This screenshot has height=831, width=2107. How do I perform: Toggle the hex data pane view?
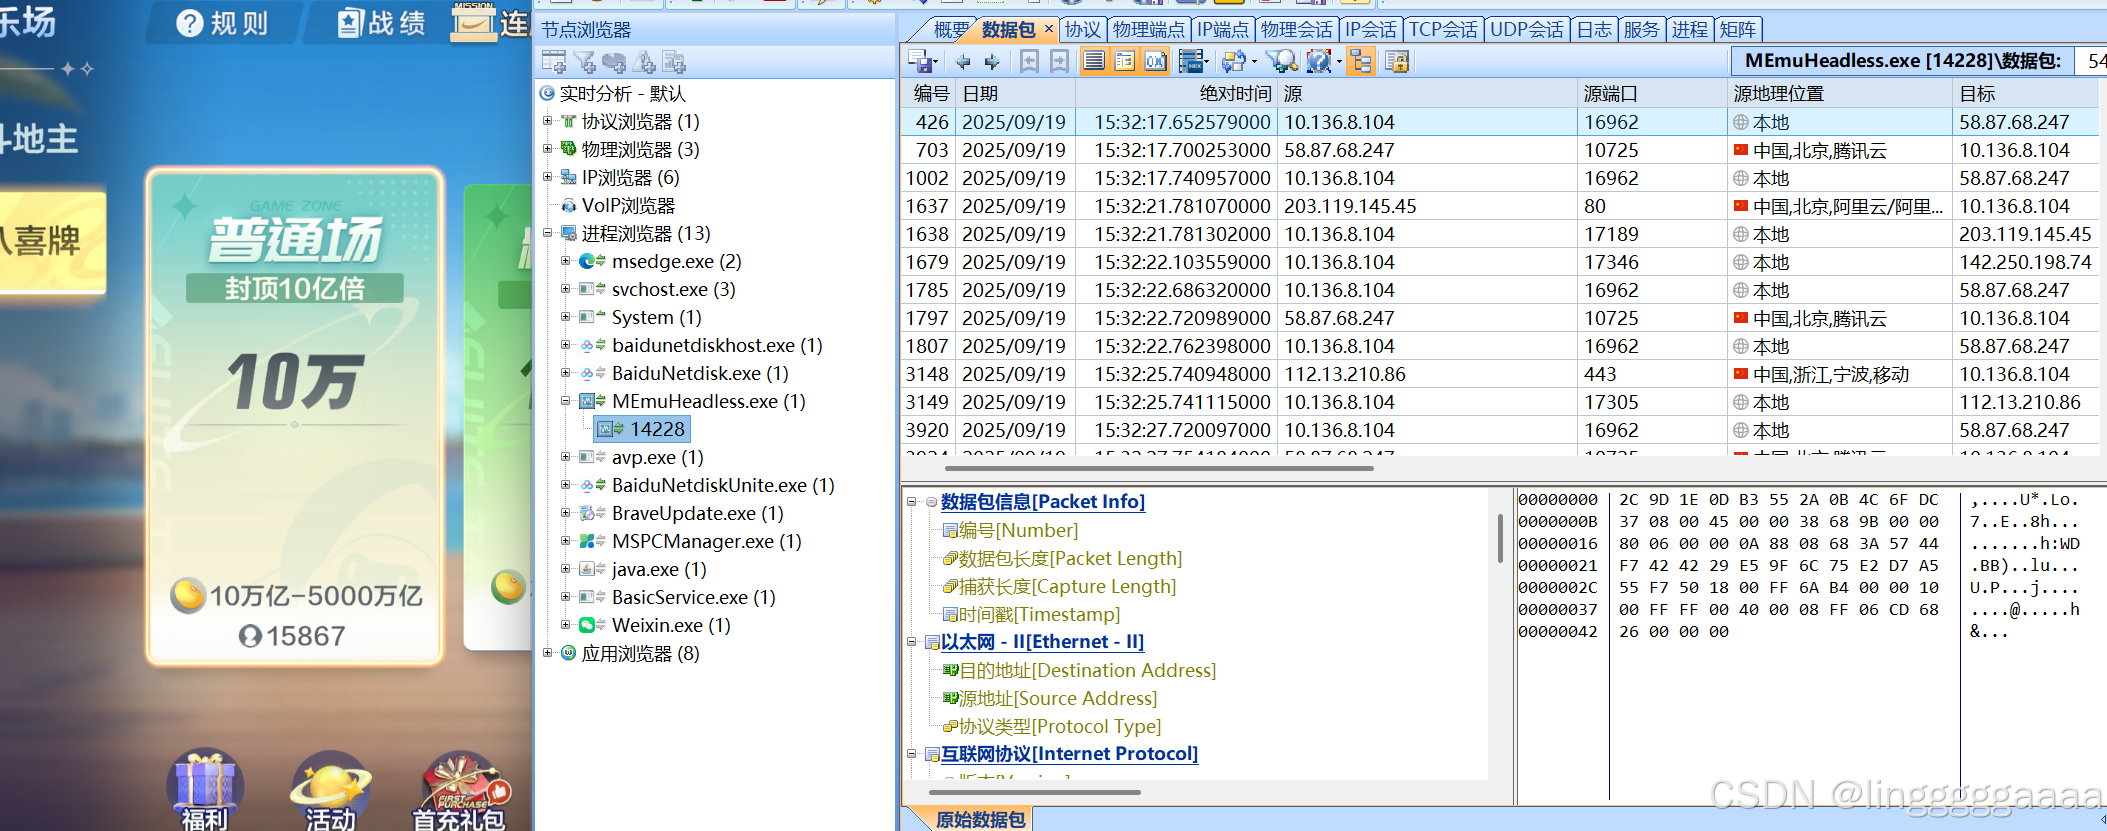pyautogui.click(x=1155, y=62)
